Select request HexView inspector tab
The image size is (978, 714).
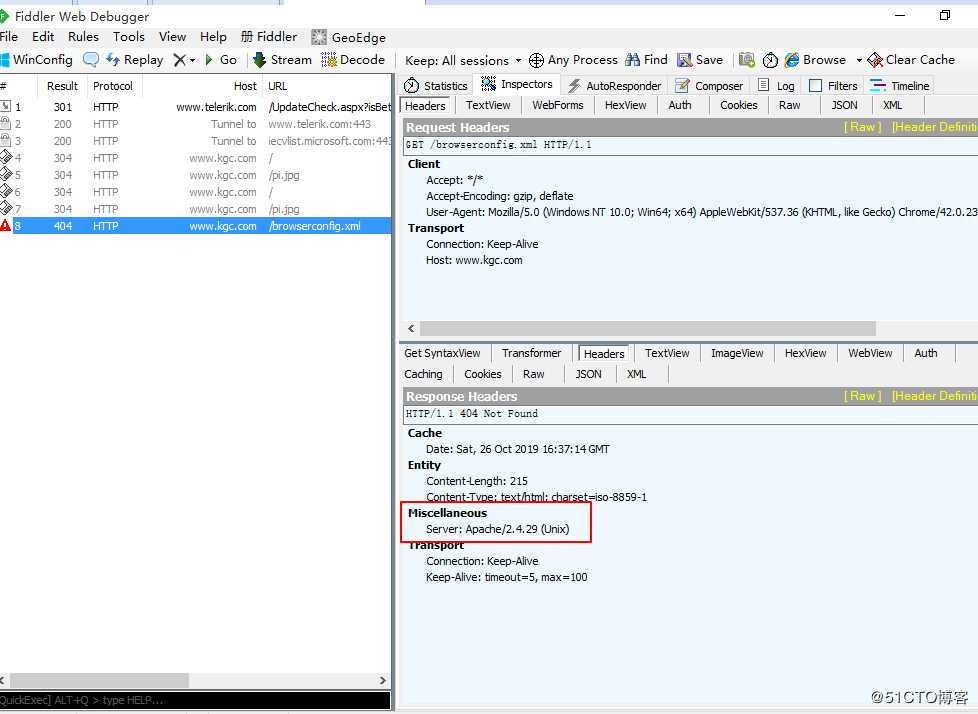coord(626,105)
